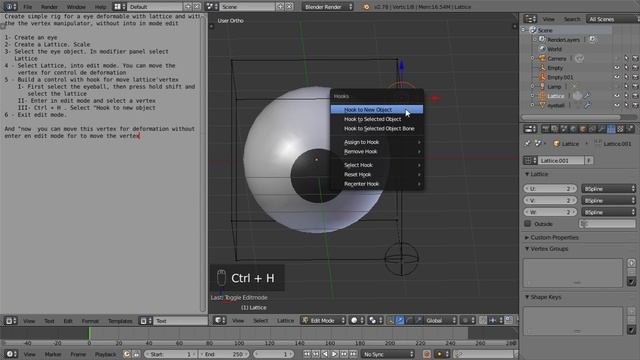Open the Object properties tab
The image size is (640, 360).
click(x=582, y=129)
